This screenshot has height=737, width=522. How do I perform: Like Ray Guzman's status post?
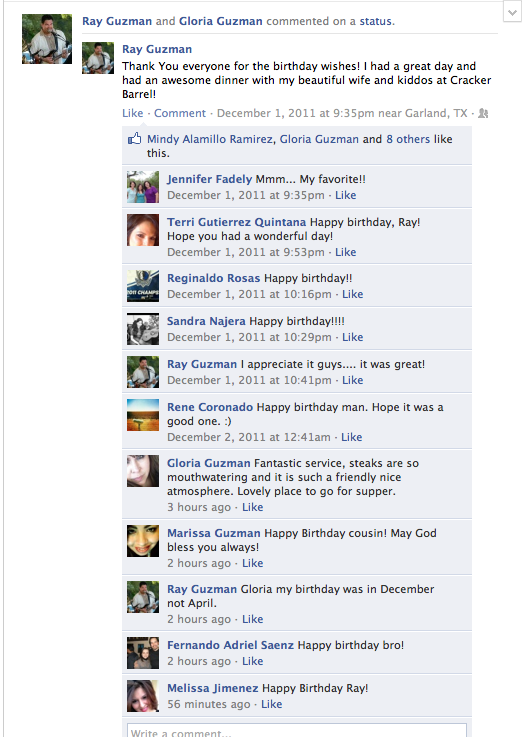(132, 113)
